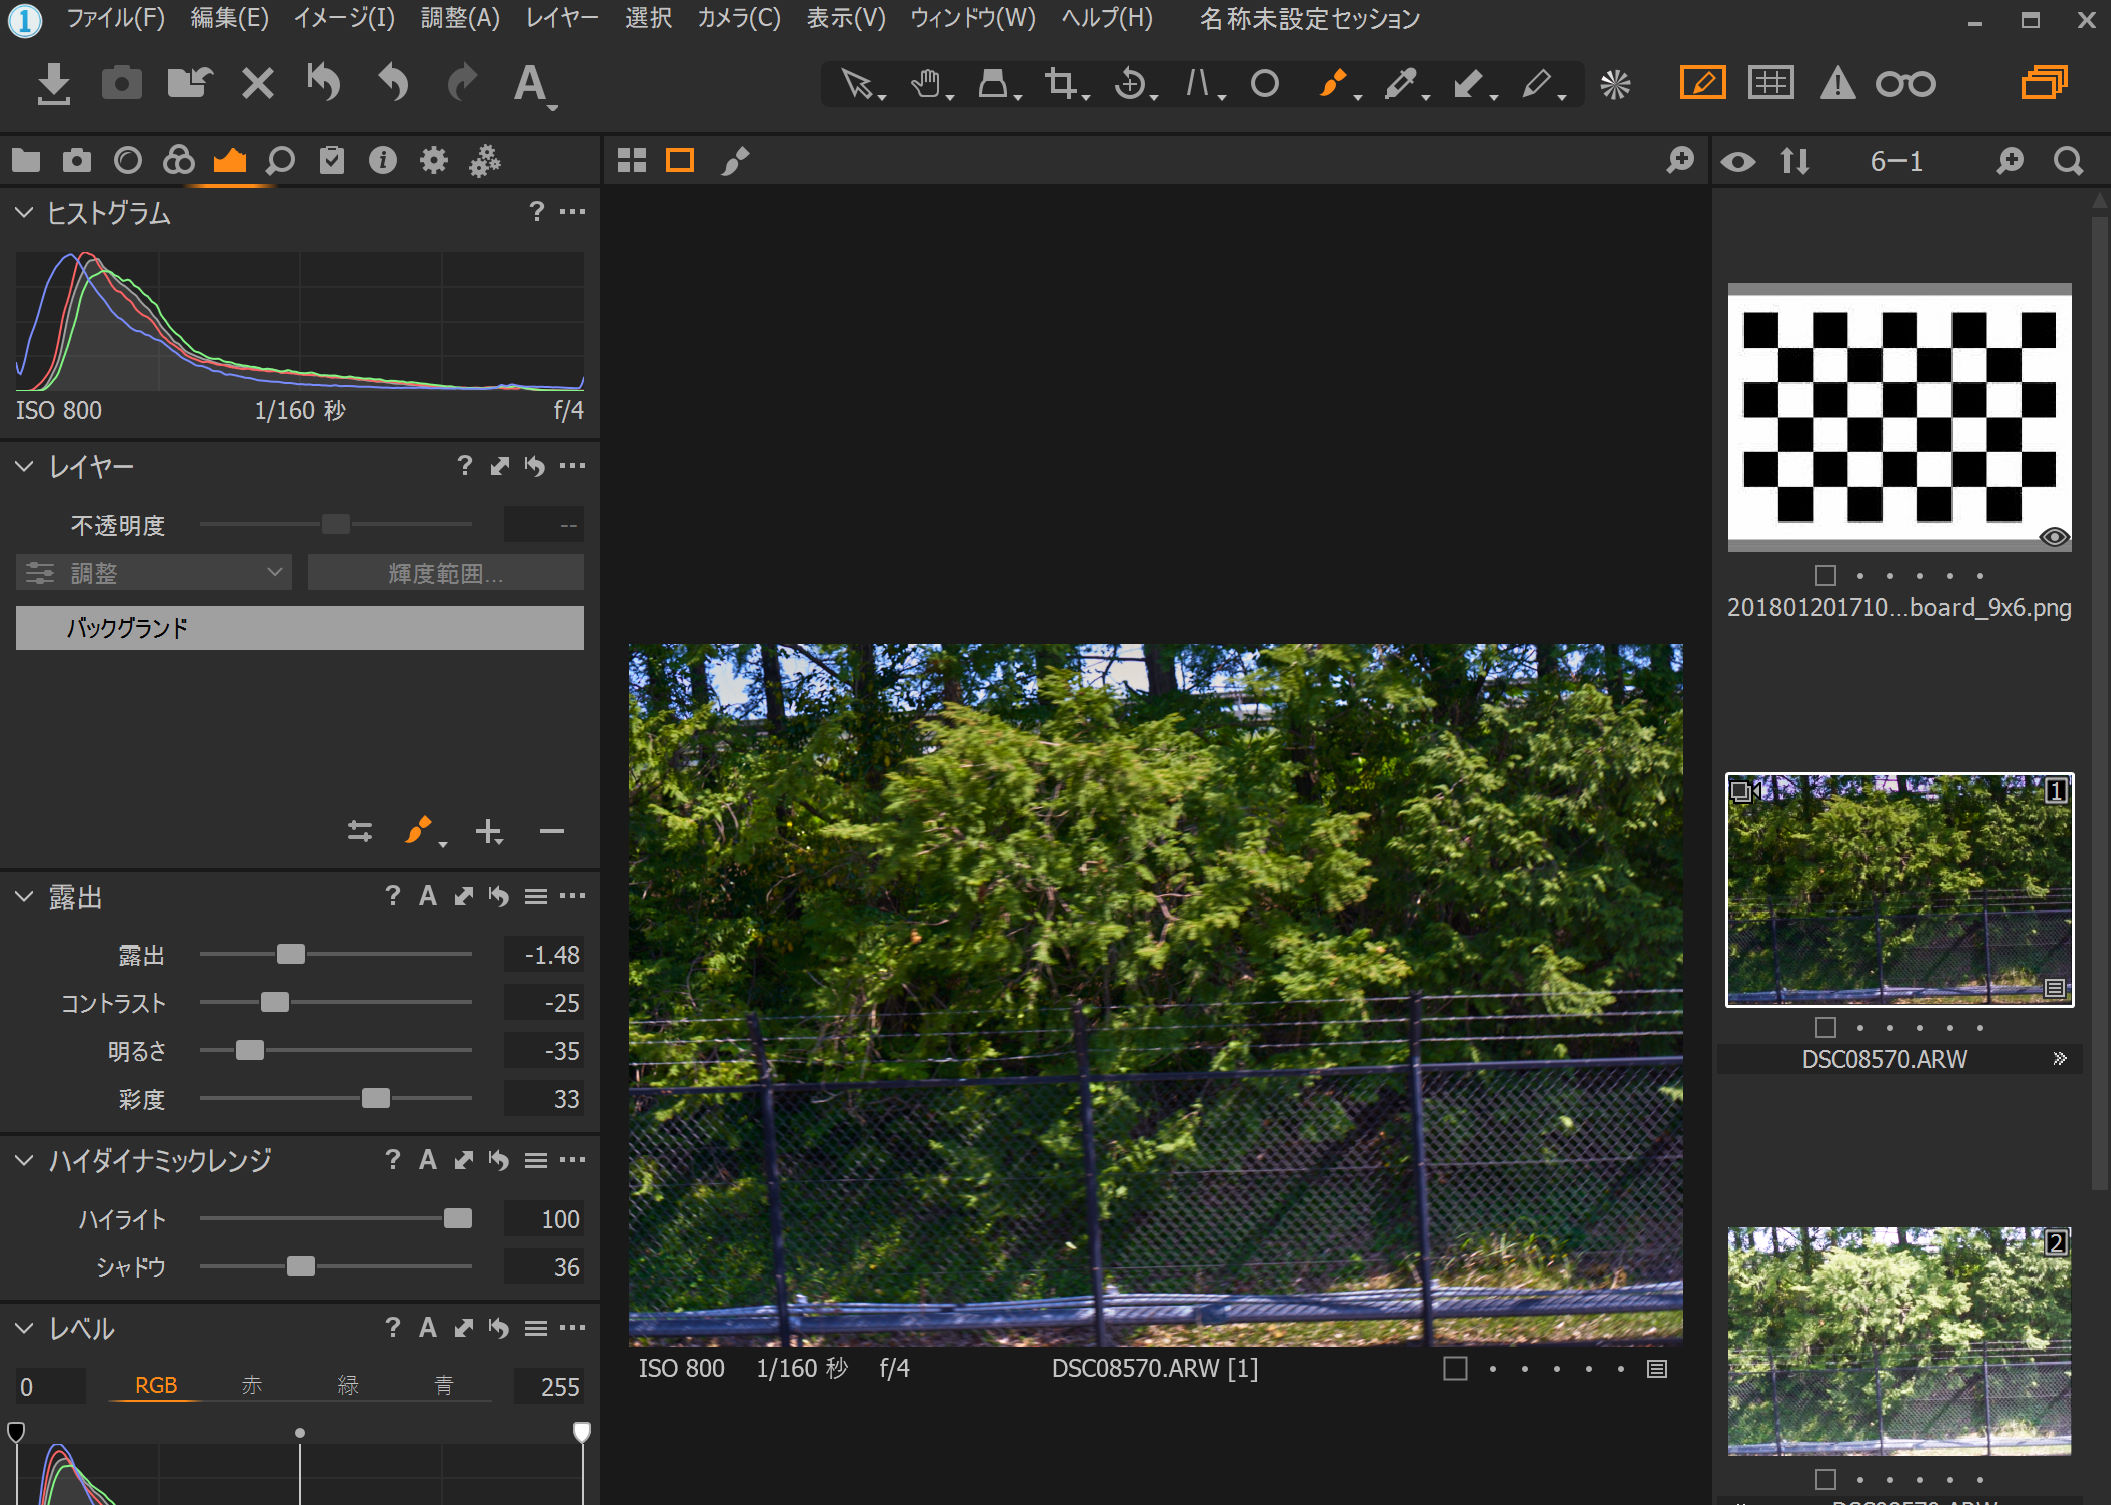The height and width of the screenshot is (1505, 2111).
Task: Open the Exposure tool tab
Action: point(230,161)
